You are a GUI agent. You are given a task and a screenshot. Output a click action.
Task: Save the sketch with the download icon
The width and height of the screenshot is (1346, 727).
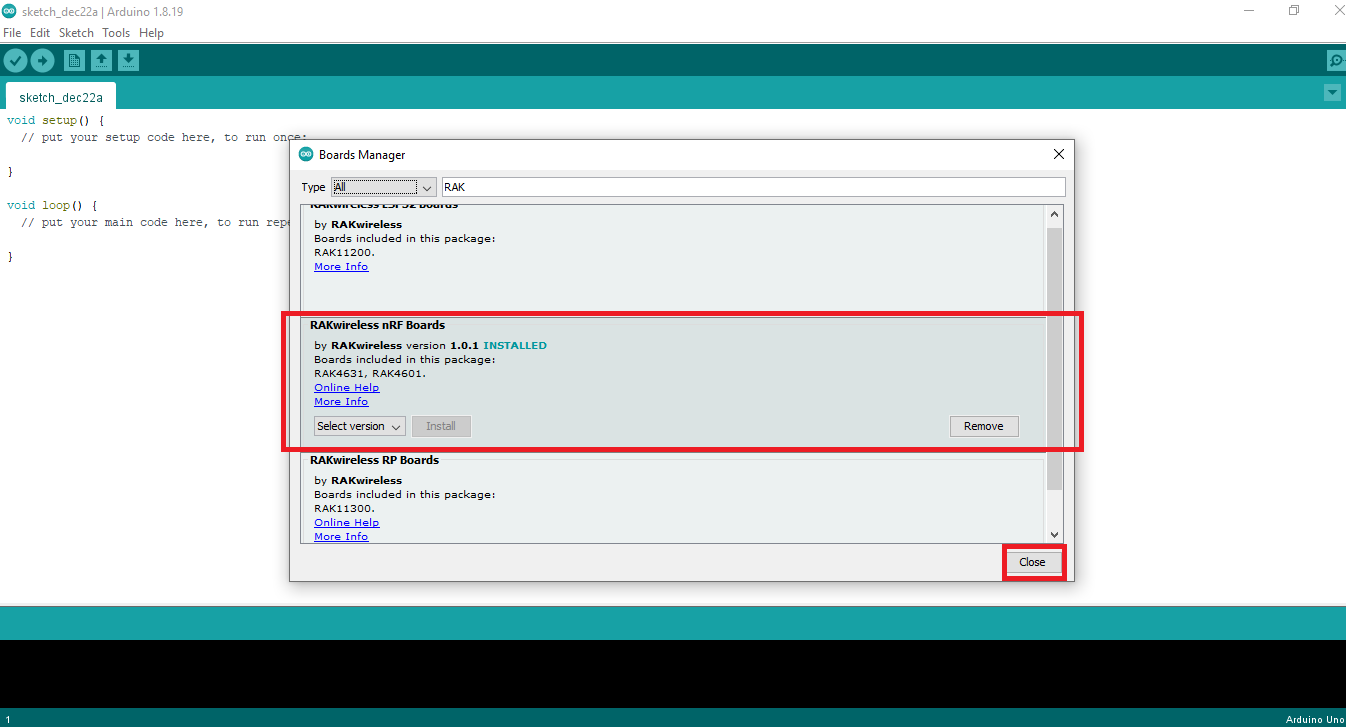[x=128, y=60]
